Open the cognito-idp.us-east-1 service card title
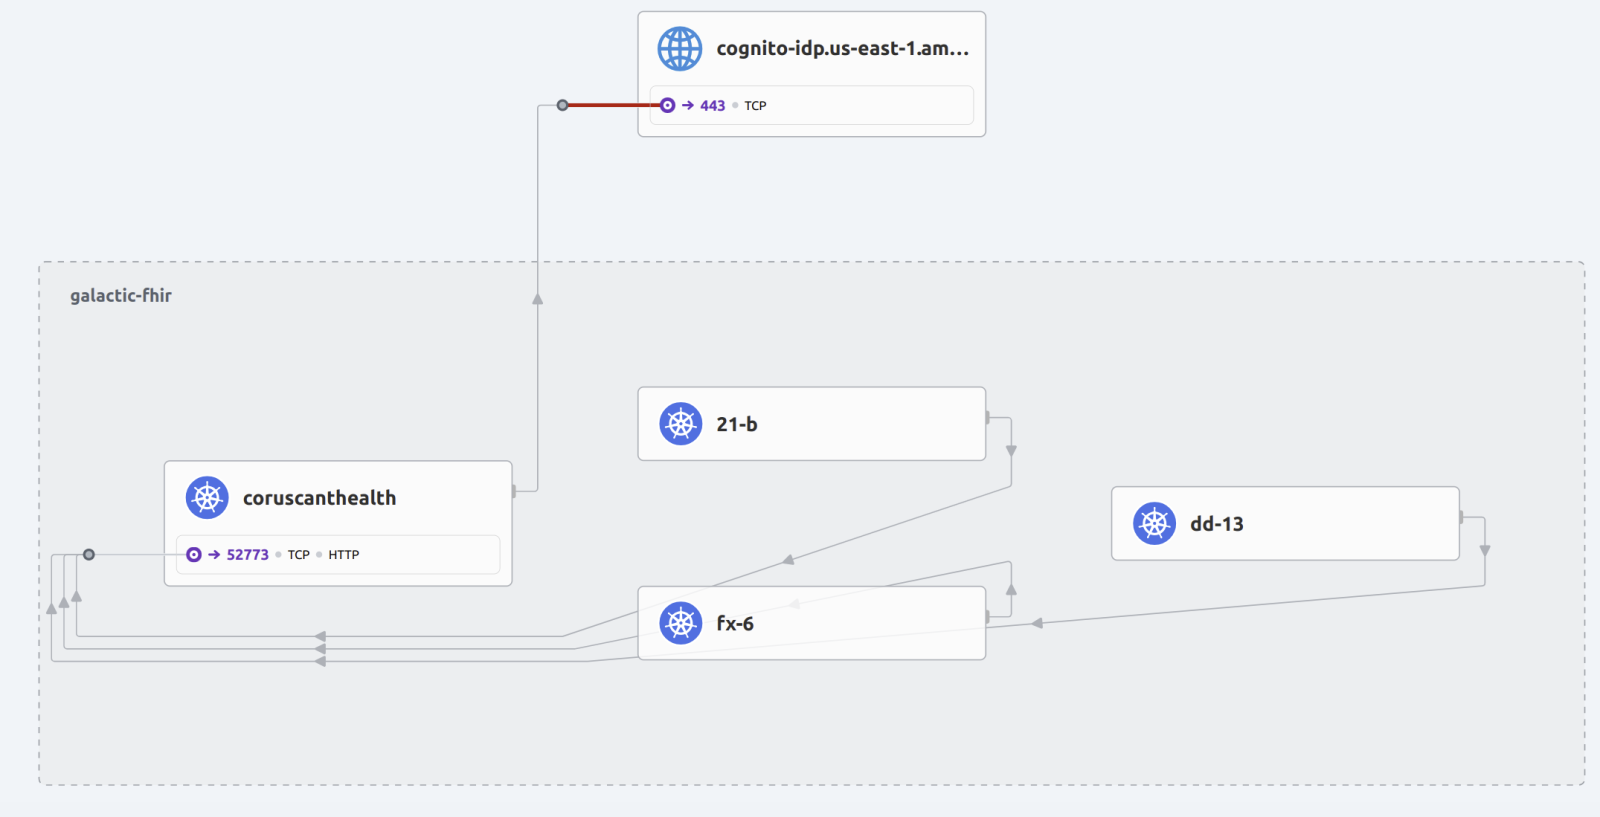Image resolution: width=1600 pixels, height=817 pixels. tap(842, 49)
